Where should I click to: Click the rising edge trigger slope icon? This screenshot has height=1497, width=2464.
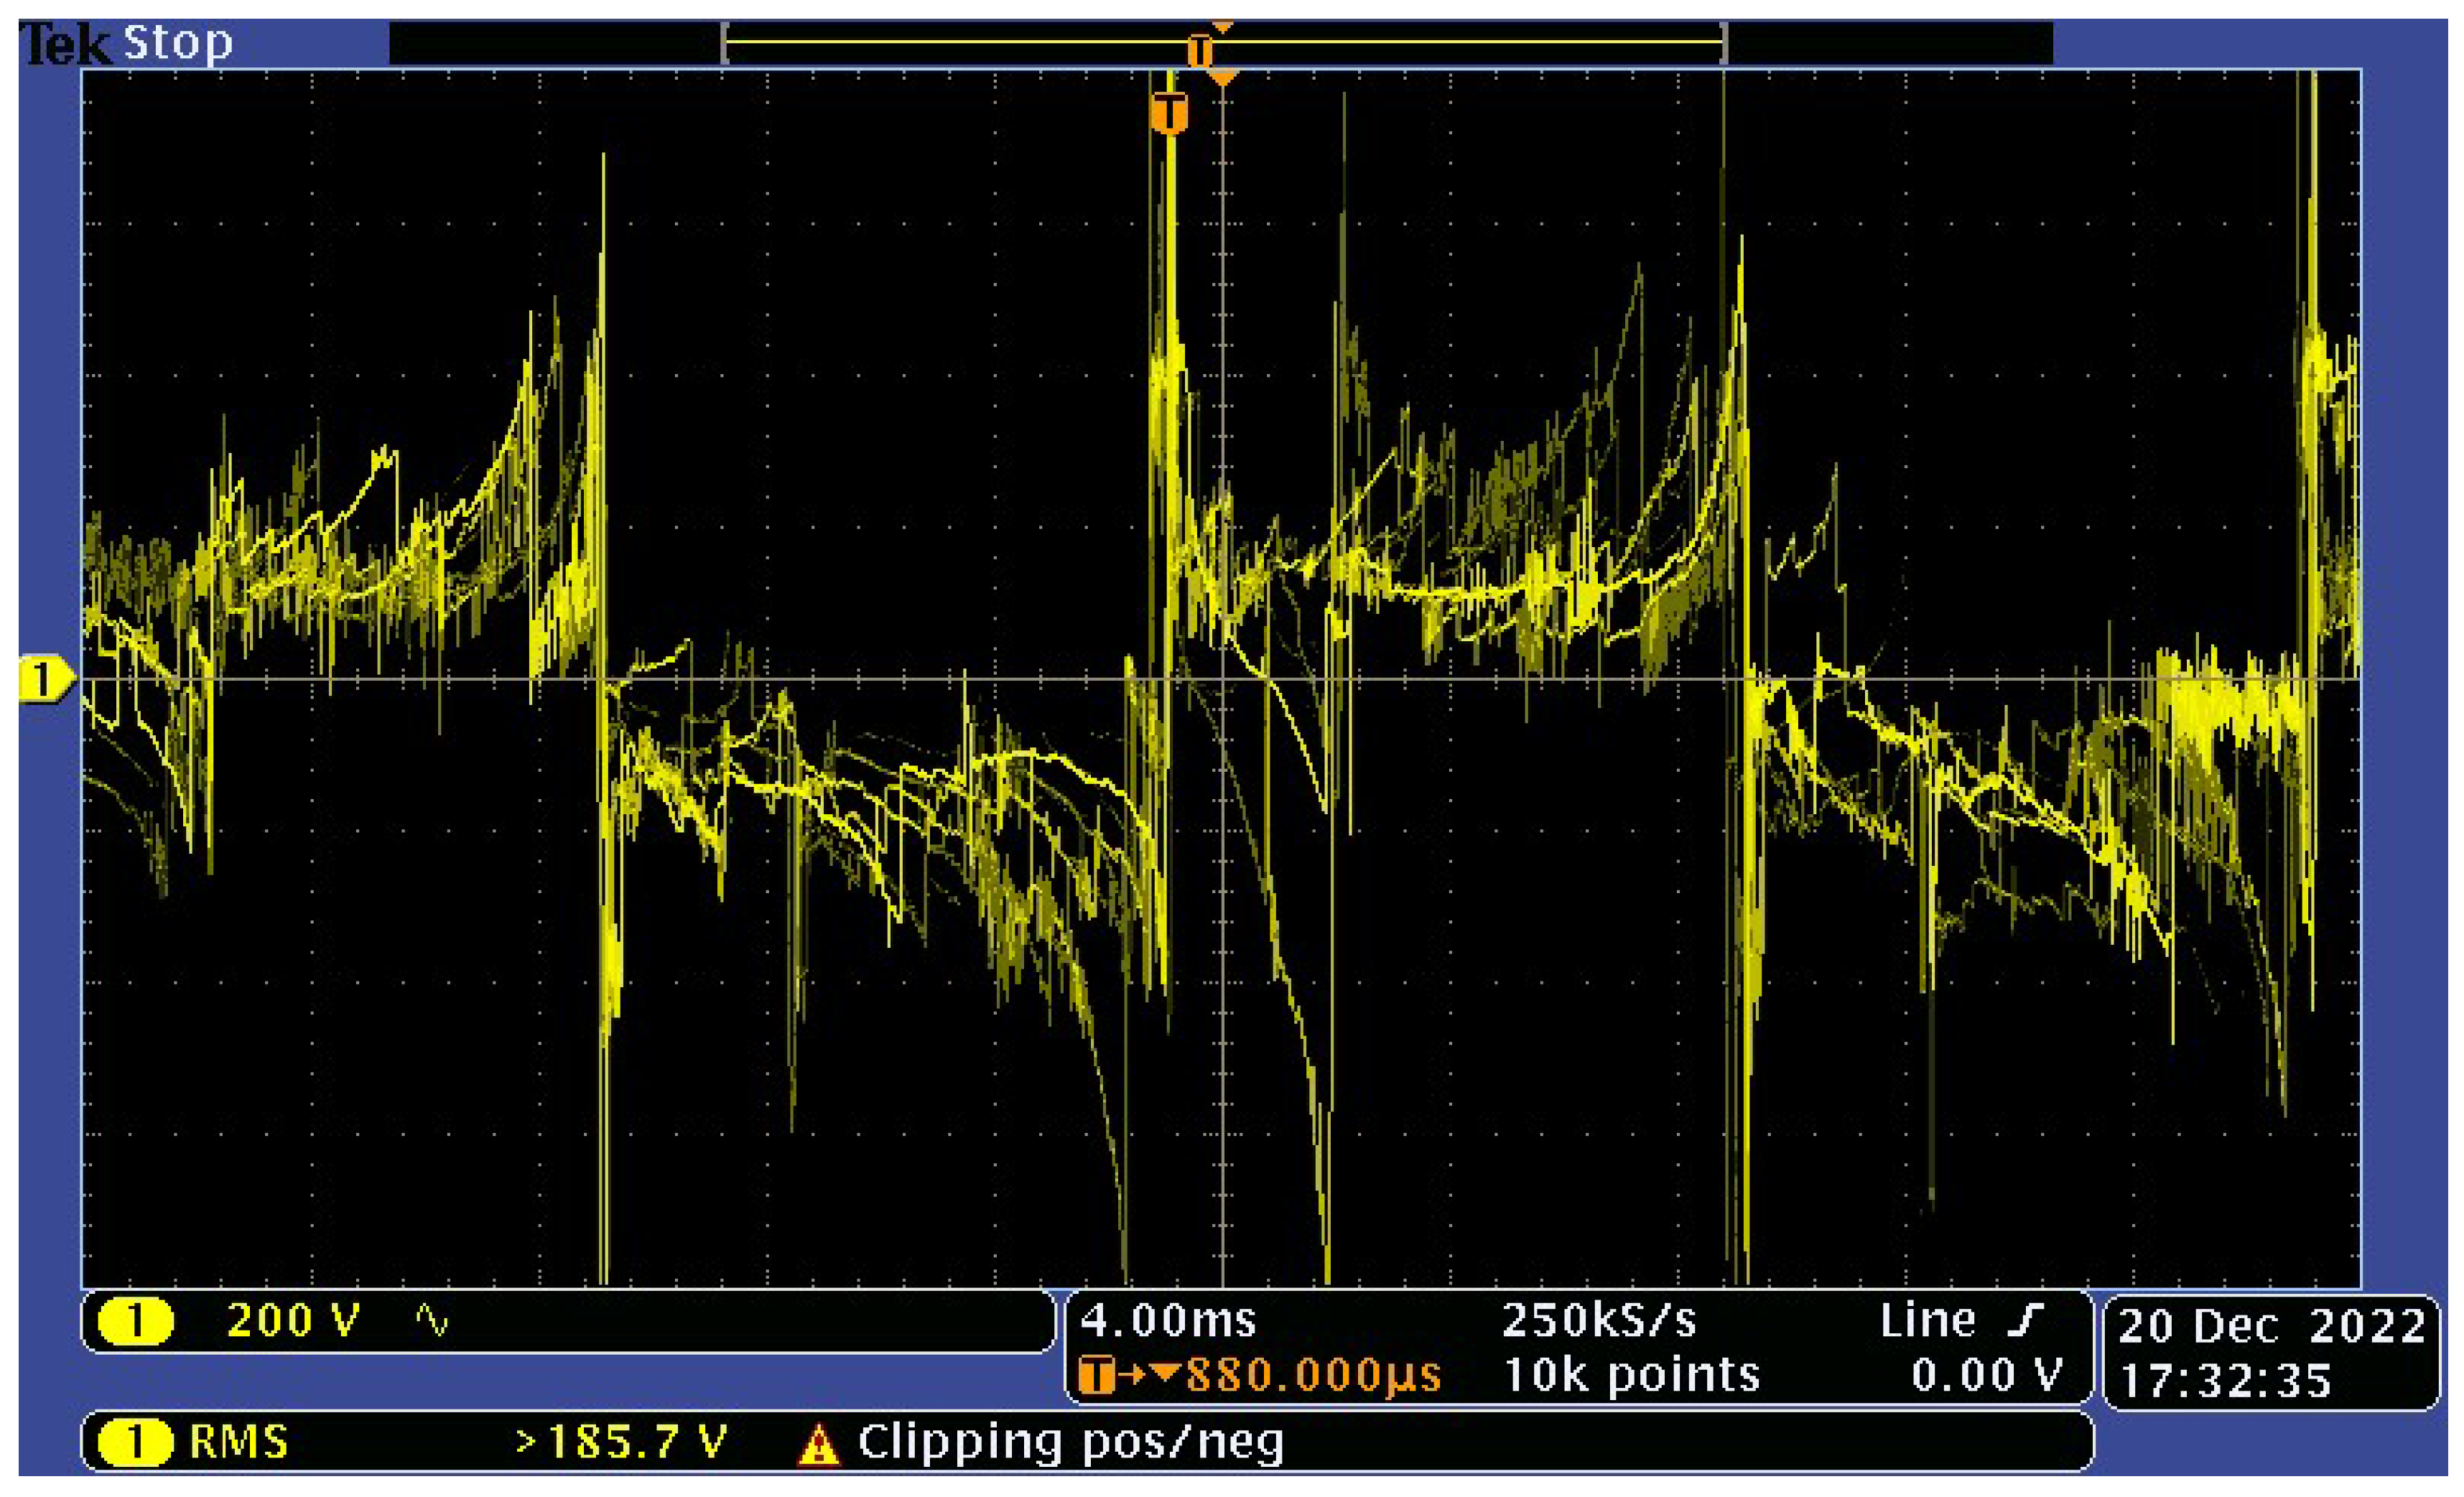coord(2025,1320)
